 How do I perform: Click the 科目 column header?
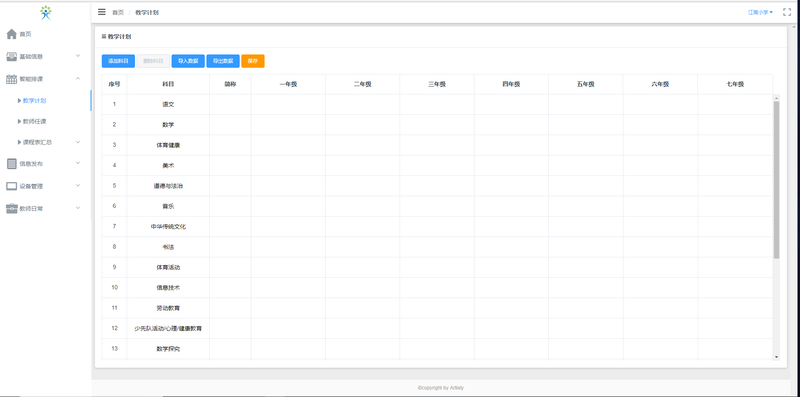(x=168, y=84)
